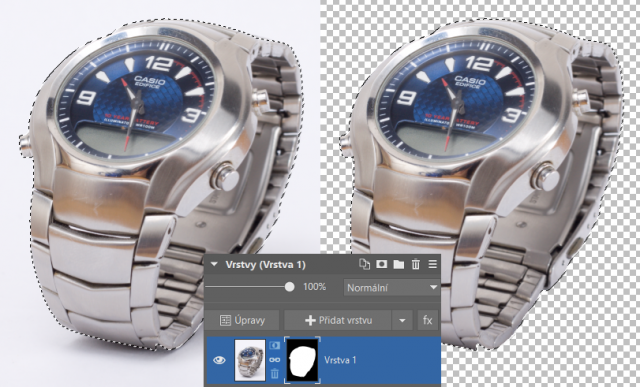Click the layer group folder icon
640x387 pixels.
tap(398, 265)
